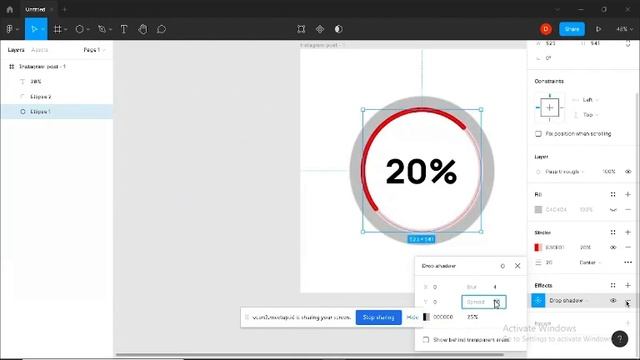The height and width of the screenshot is (360, 640).
Task: Add a new stroke with plus icon
Action: pos(628,232)
